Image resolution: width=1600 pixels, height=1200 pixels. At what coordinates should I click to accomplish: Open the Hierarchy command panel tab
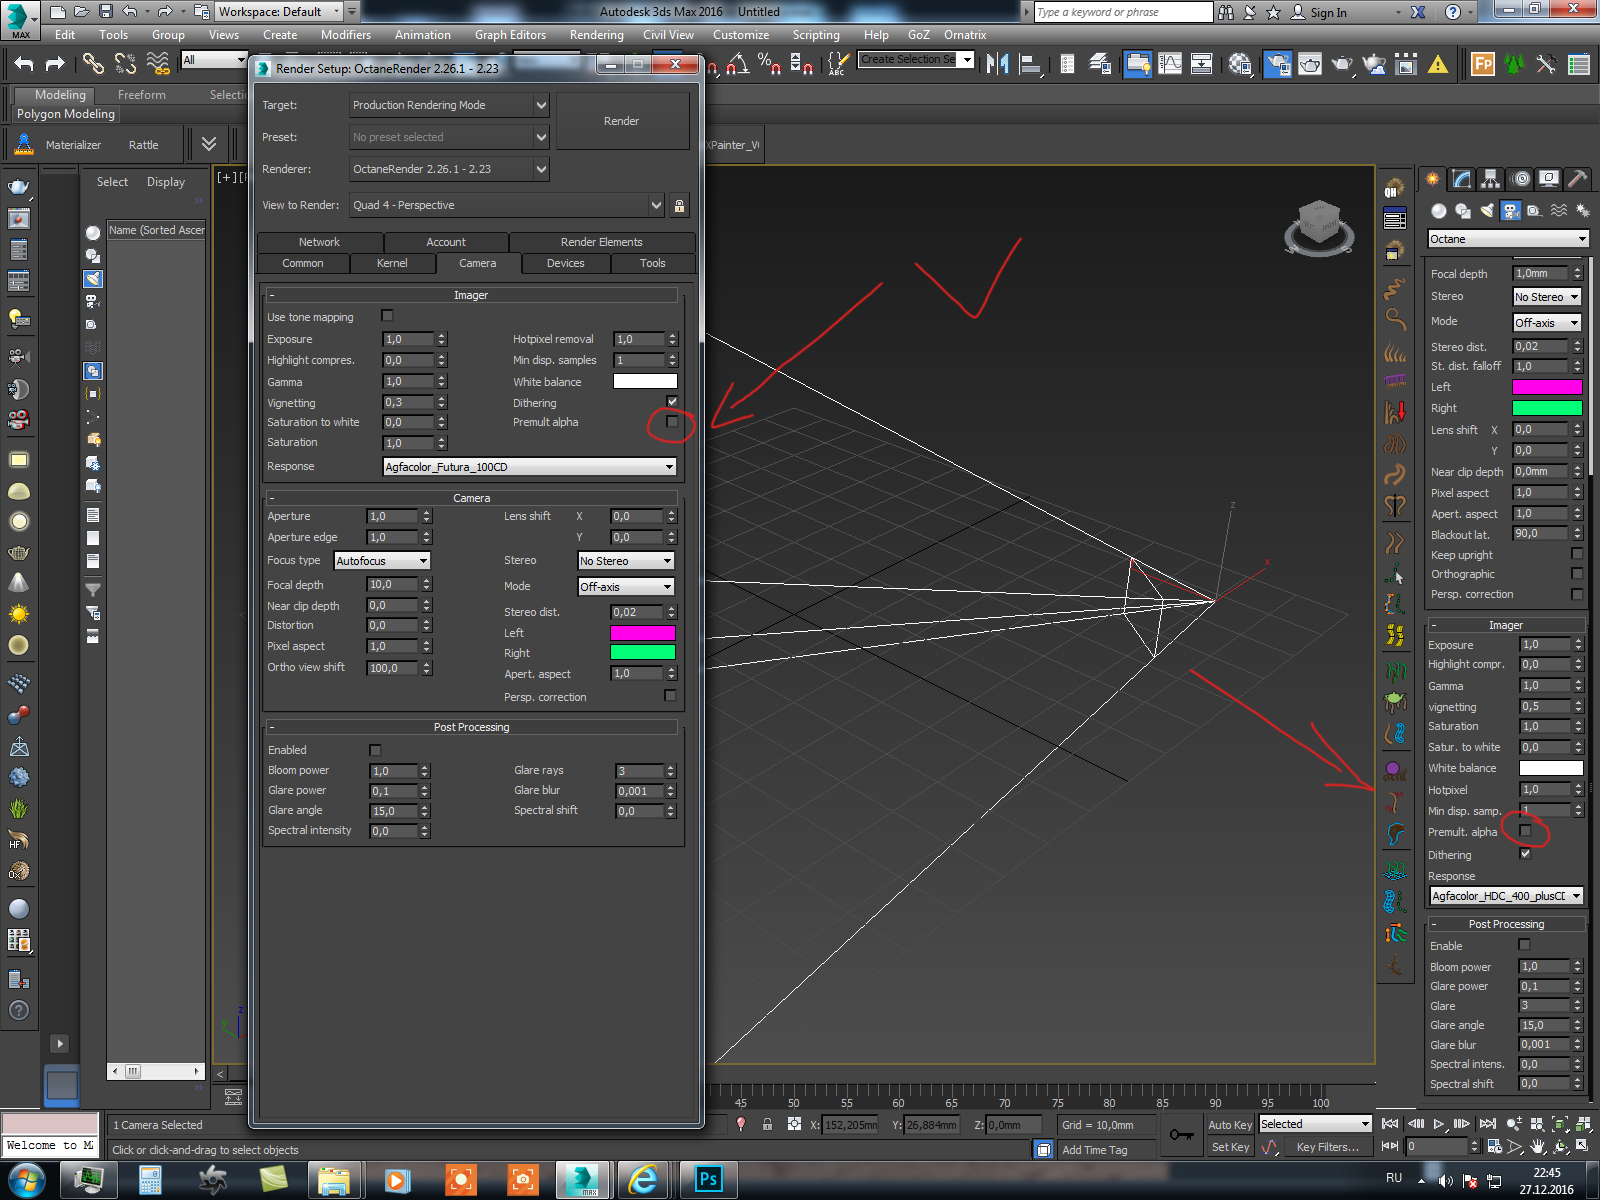coord(1491,179)
